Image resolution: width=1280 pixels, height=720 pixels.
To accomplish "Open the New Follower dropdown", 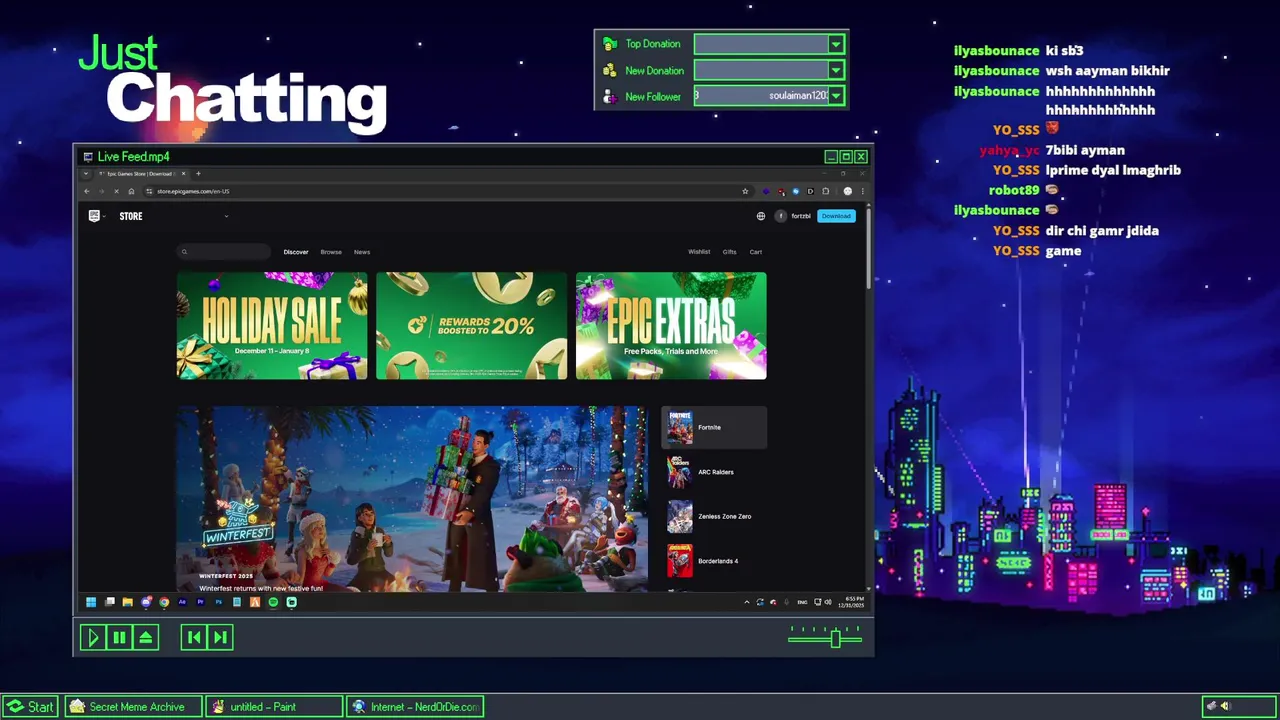I will pyautogui.click(x=836, y=96).
